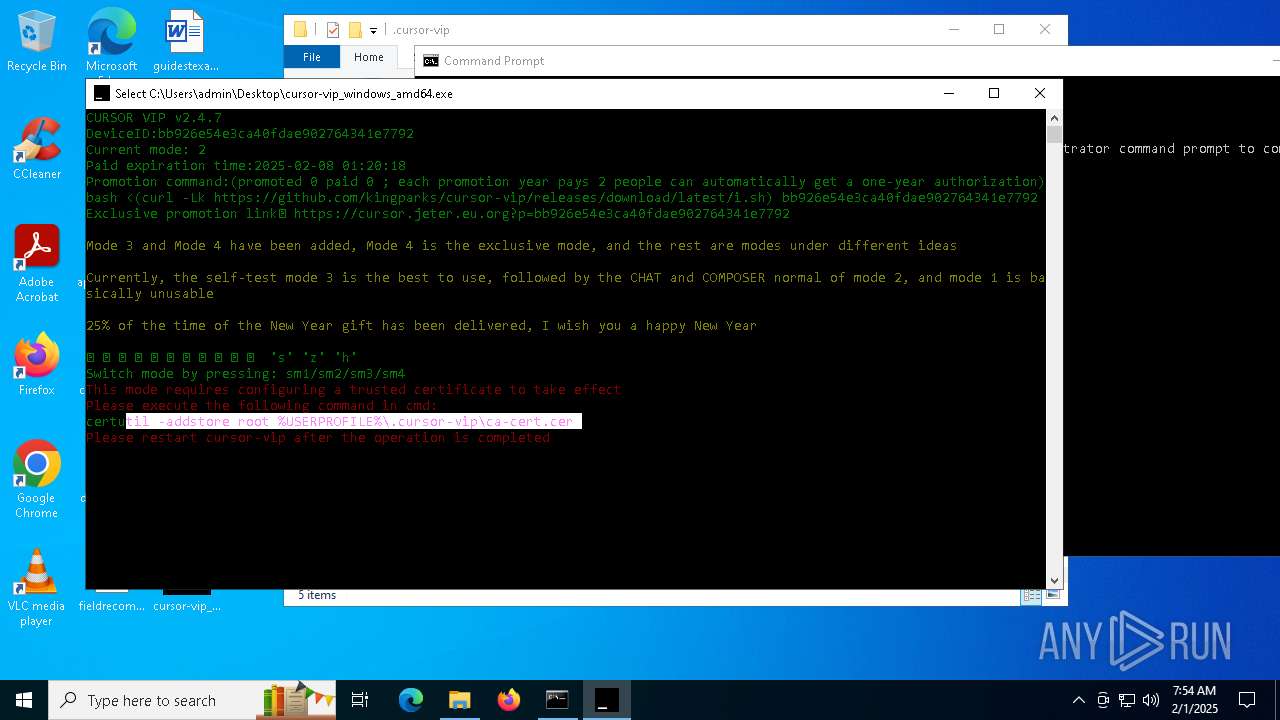Viewport: 1280px width, 720px height.
Task: Open CCleaner desktop shortcut
Action: click(x=37, y=150)
